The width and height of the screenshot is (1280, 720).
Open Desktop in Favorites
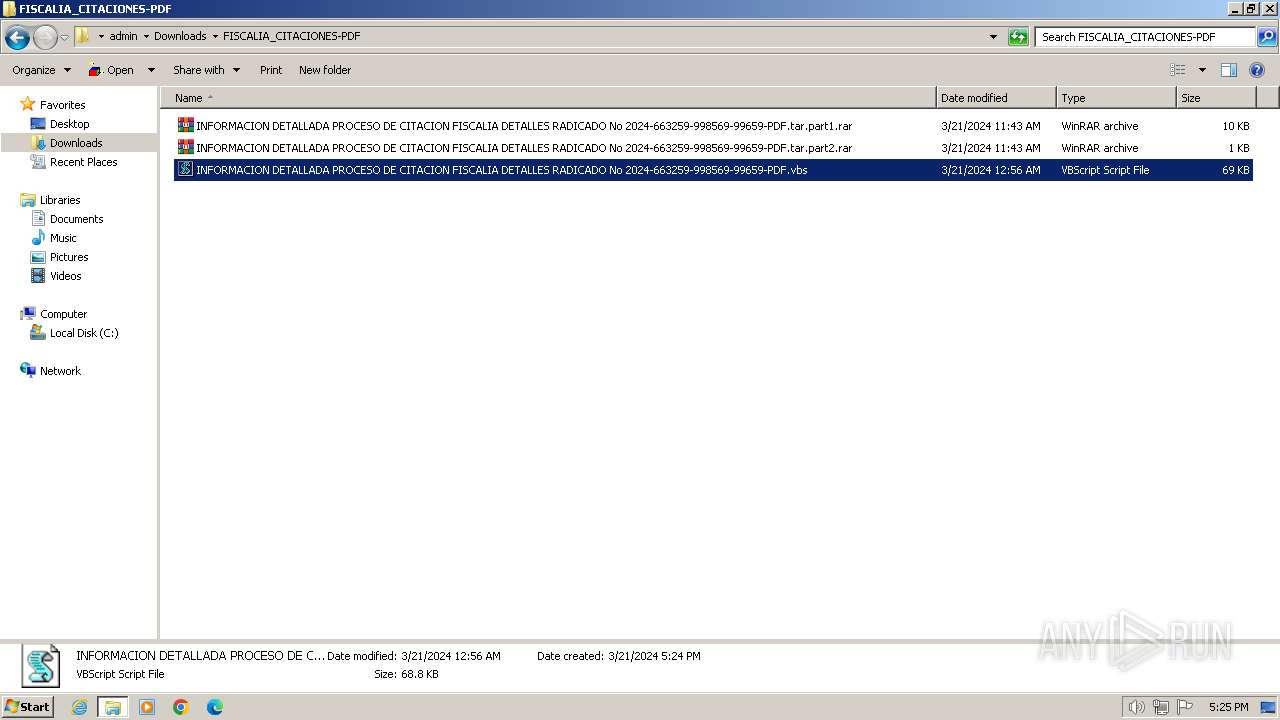pyautogui.click(x=69, y=124)
